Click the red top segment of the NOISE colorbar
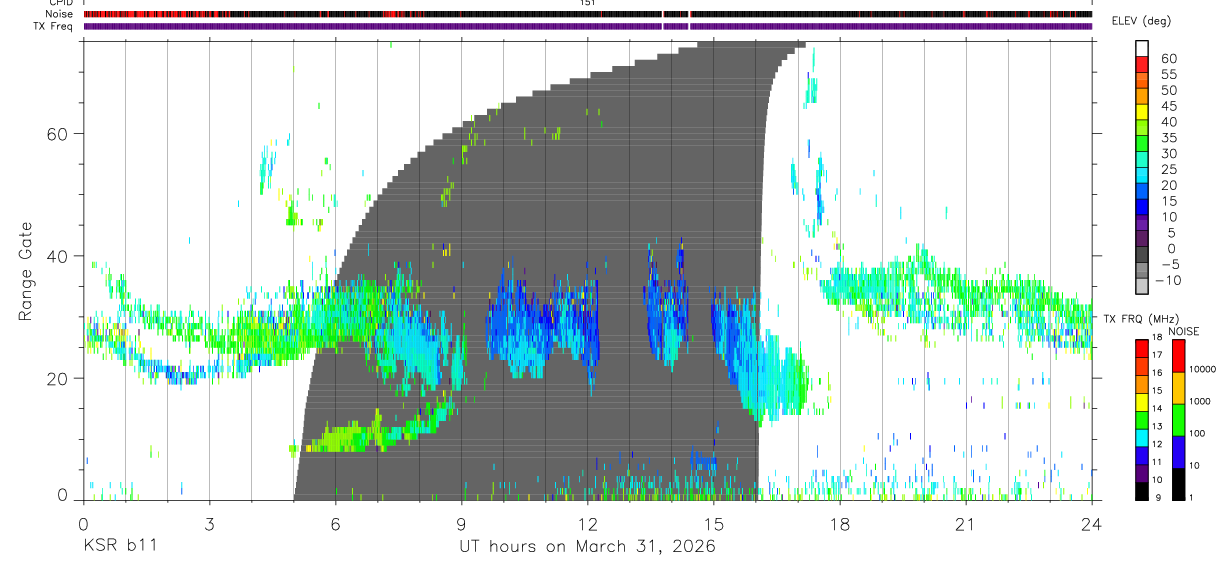This screenshot has width=1228, height=567. (x=1178, y=356)
